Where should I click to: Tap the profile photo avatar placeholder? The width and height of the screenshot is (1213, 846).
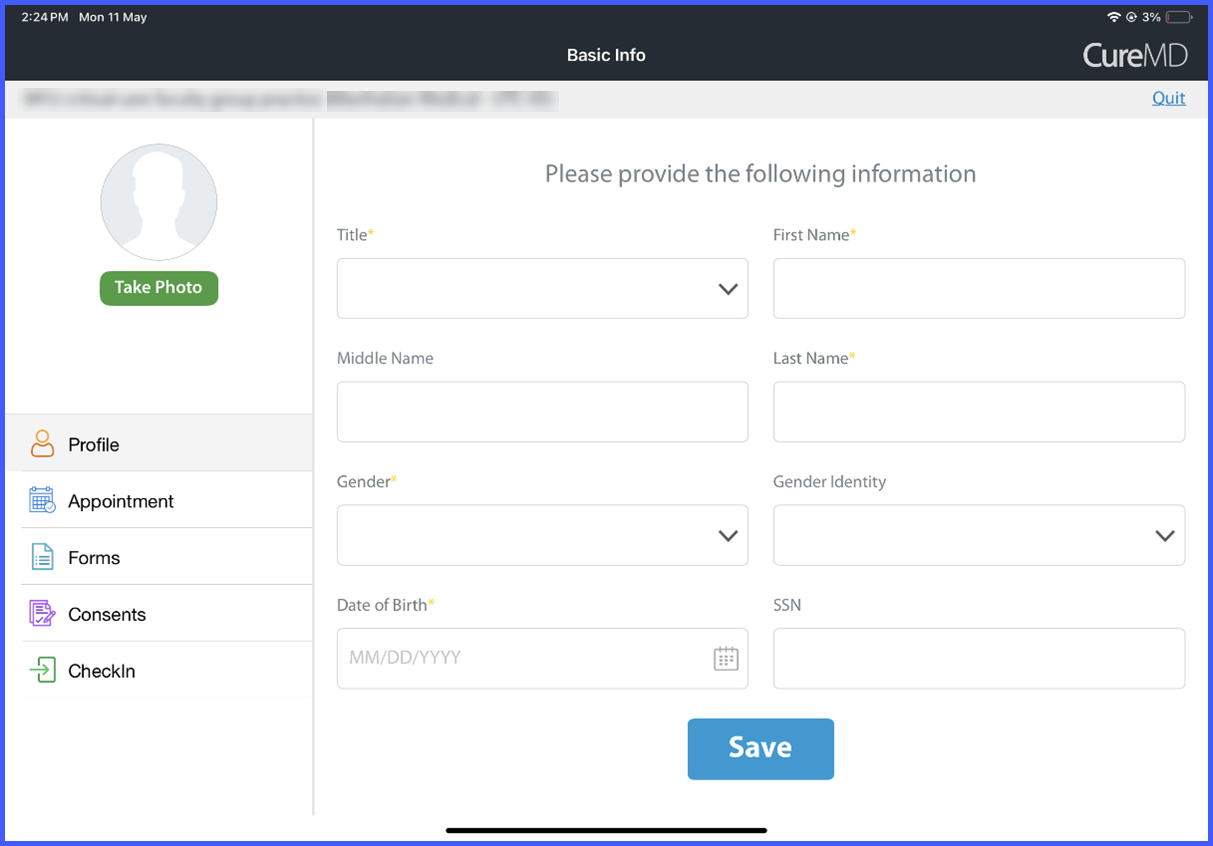tap(159, 203)
